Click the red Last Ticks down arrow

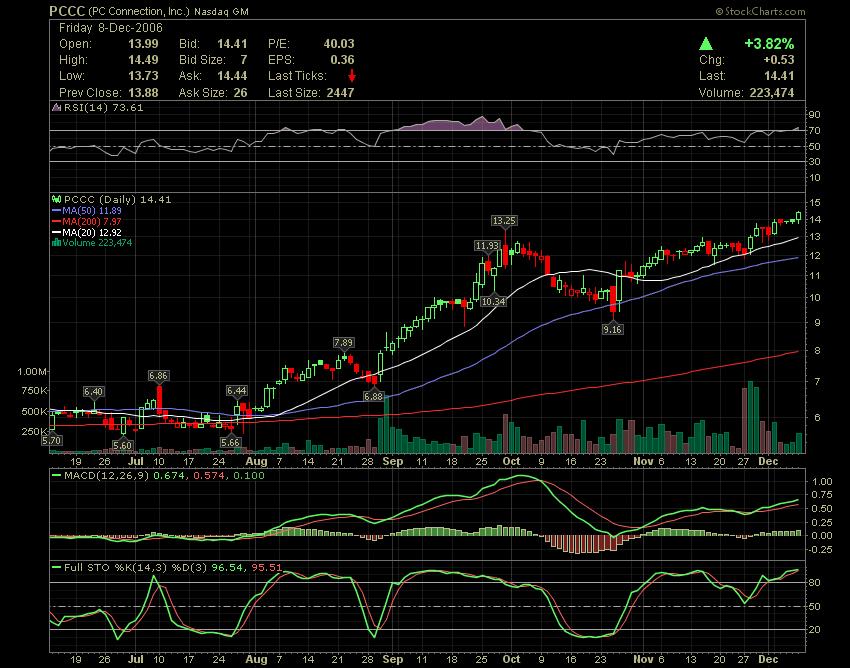click(x=352, y=75)
